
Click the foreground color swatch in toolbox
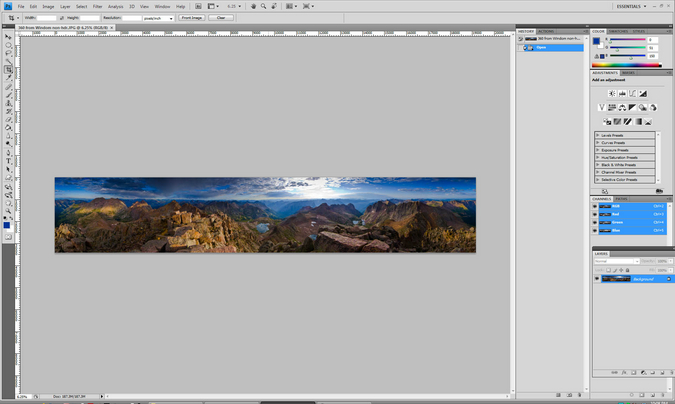point(6,225)
